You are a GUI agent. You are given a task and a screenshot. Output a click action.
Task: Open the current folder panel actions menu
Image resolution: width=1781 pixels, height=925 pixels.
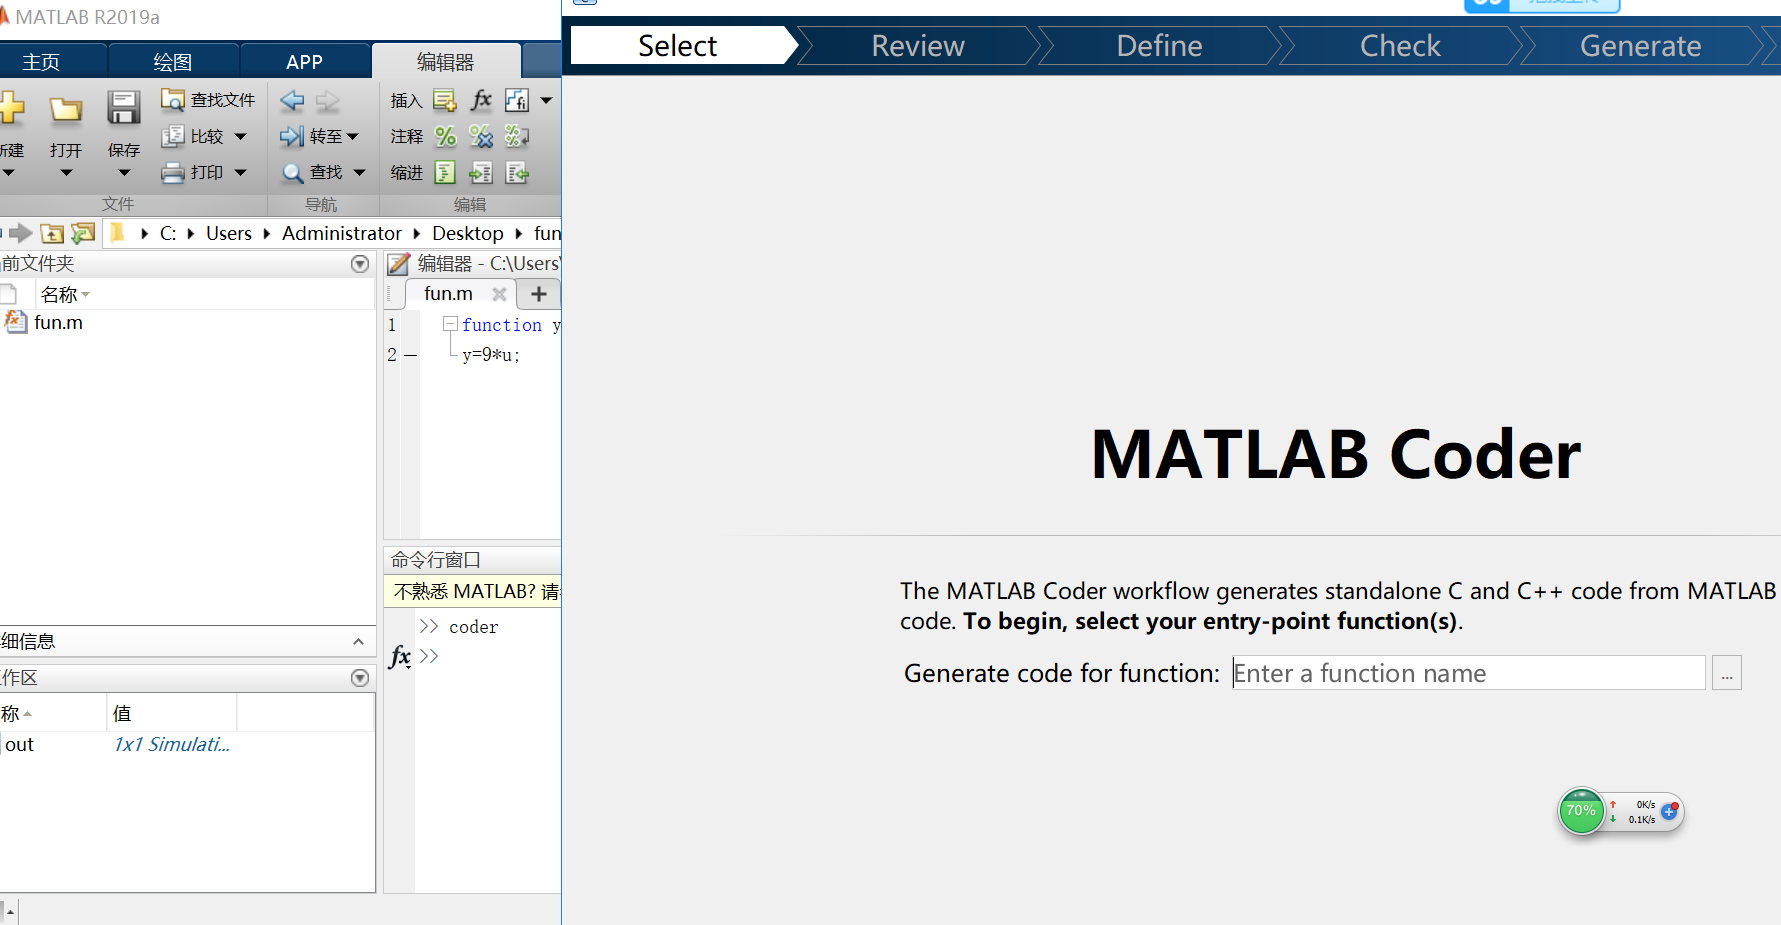(x=360, y=264)
